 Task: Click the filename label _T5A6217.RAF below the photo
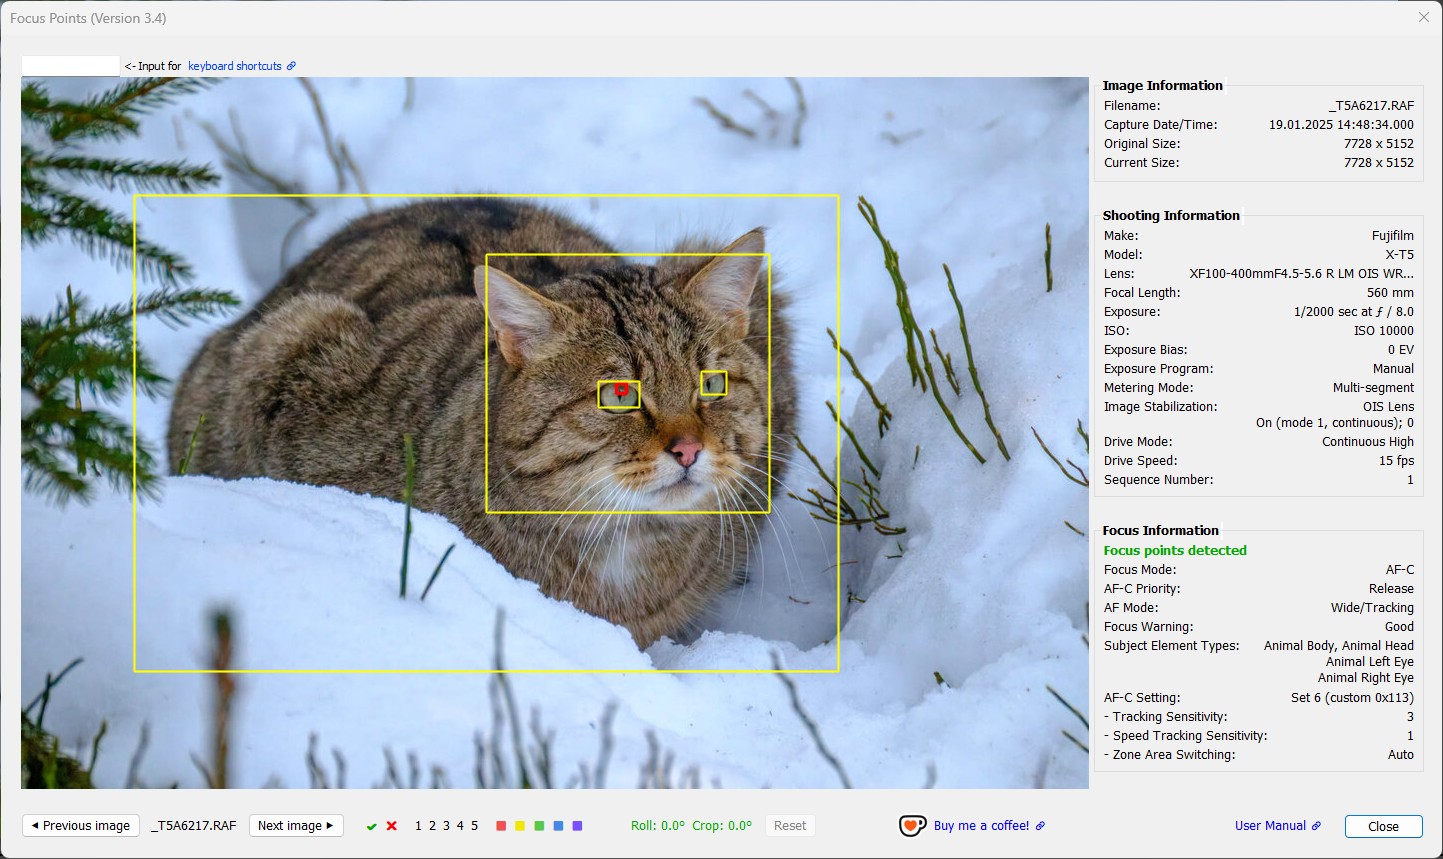pyautogui.click(x=194, y=826)
